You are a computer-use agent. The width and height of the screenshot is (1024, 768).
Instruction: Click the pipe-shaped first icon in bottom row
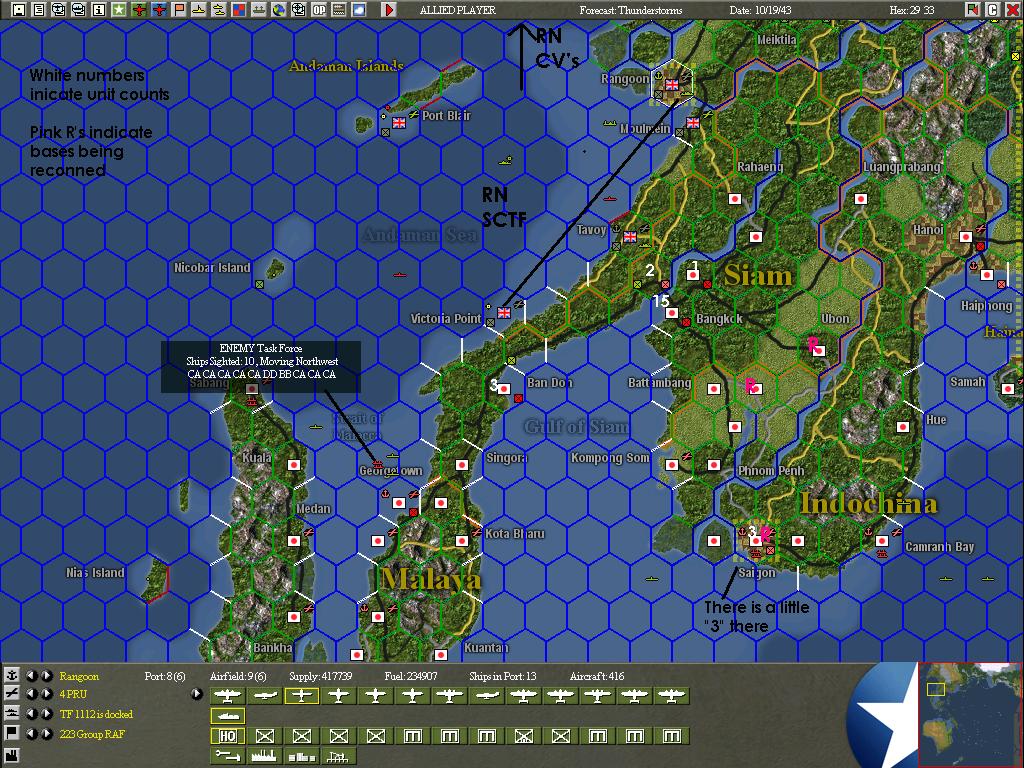coord(227,756)
